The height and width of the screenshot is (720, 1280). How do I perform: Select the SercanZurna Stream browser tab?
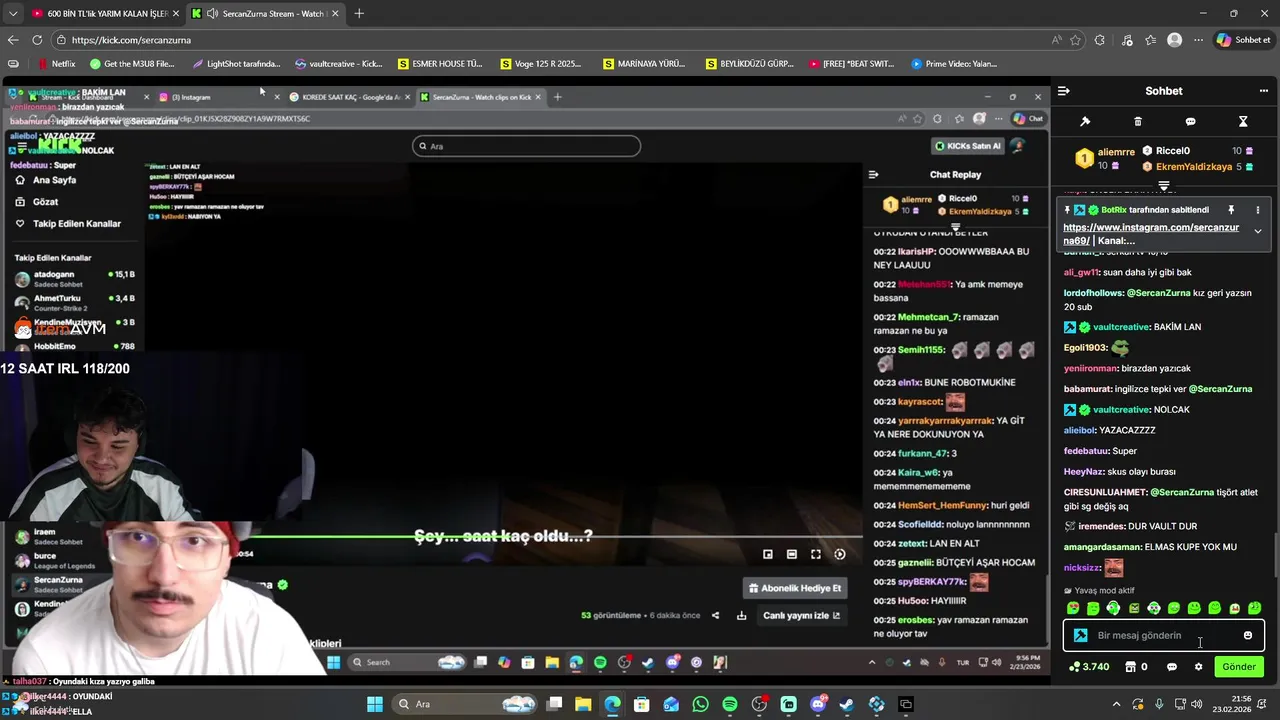[x=265, y=13]
